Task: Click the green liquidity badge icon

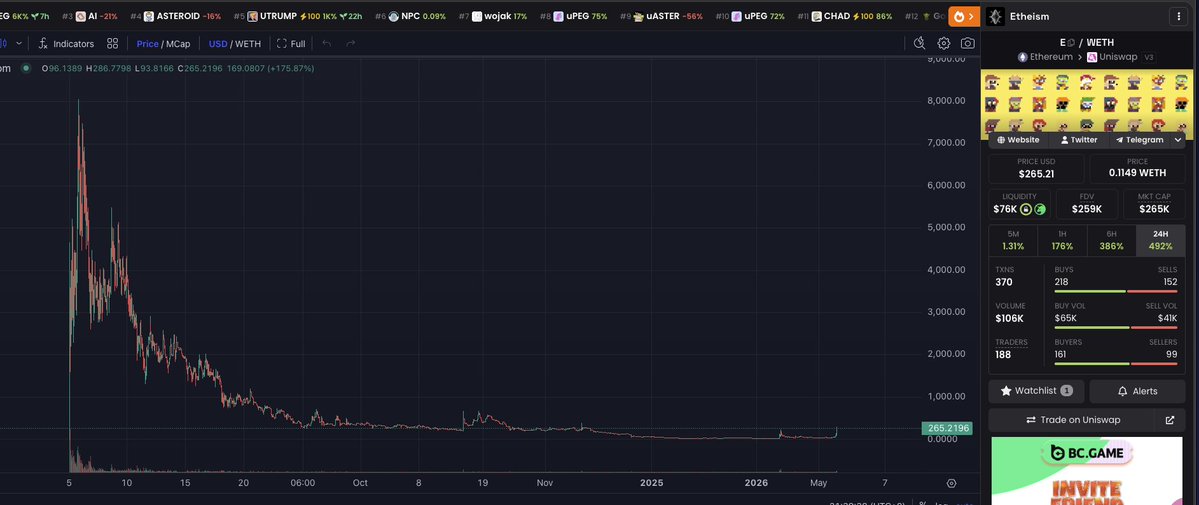Action: click(x=1040, y=210)
